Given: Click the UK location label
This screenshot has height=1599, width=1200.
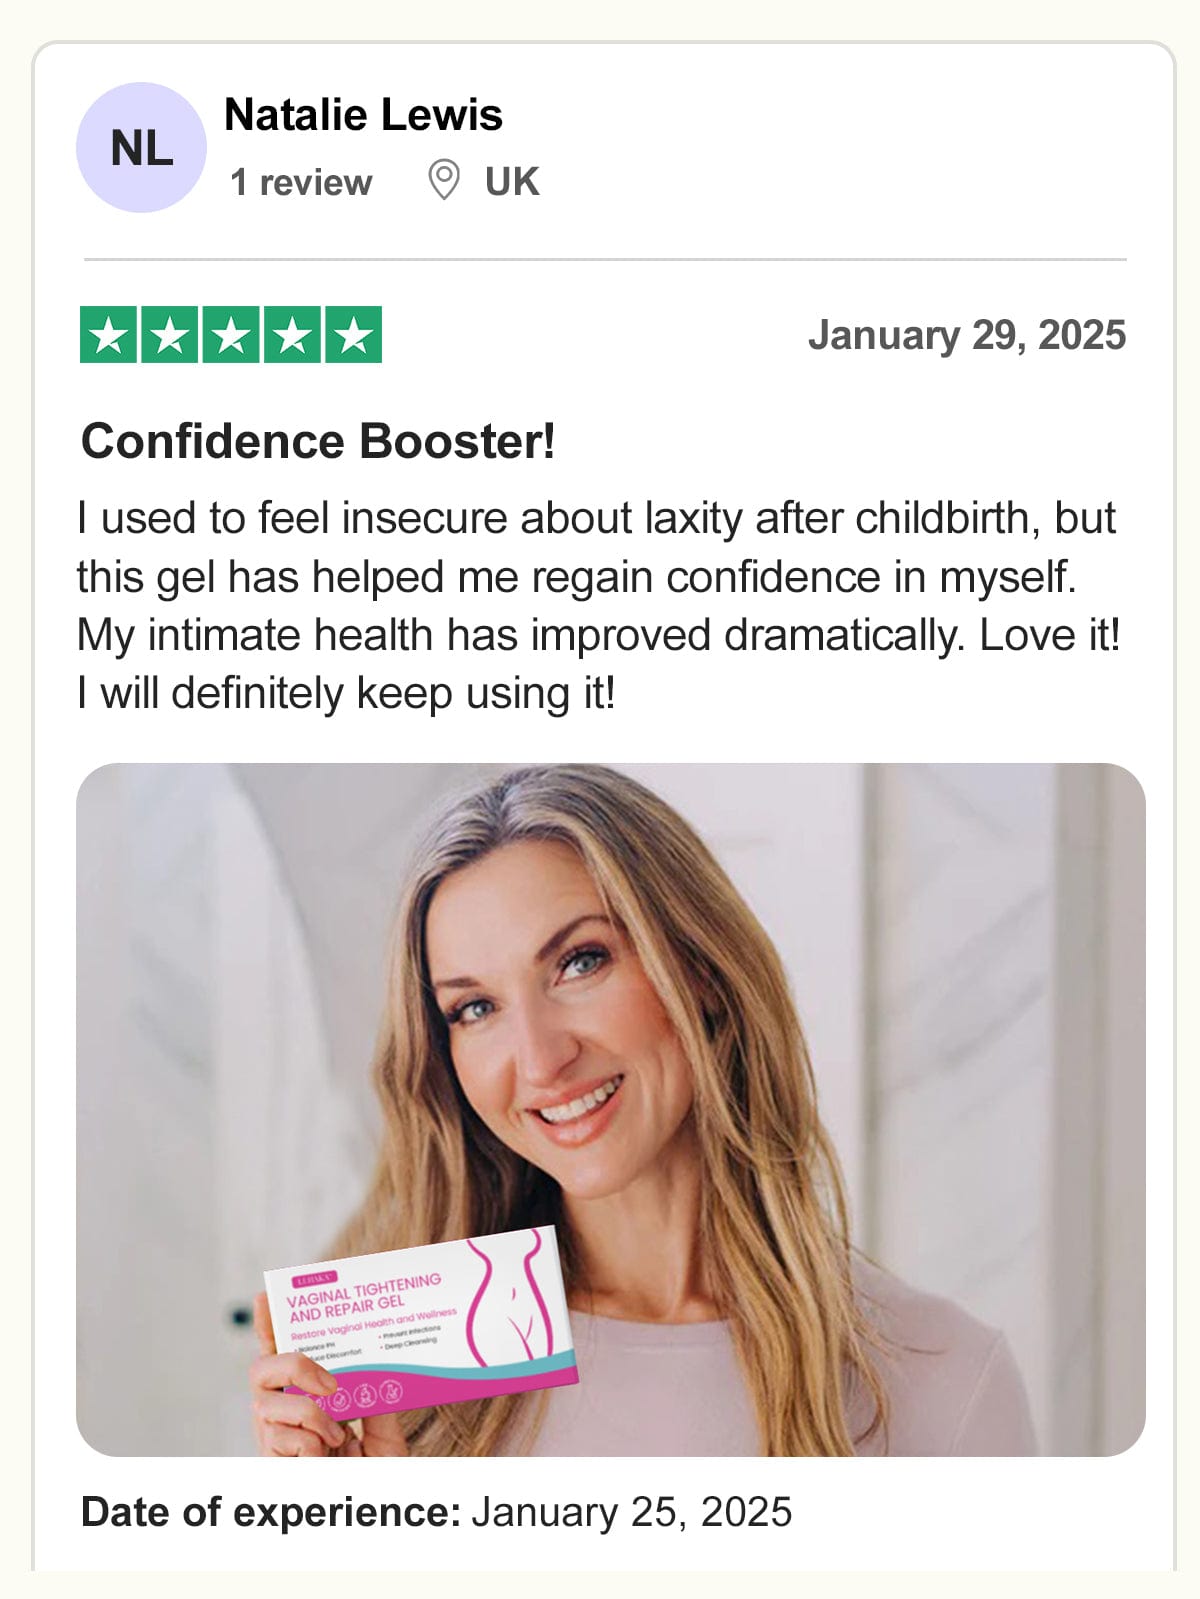Looking at the screenshot, I should tap(512, 182).
